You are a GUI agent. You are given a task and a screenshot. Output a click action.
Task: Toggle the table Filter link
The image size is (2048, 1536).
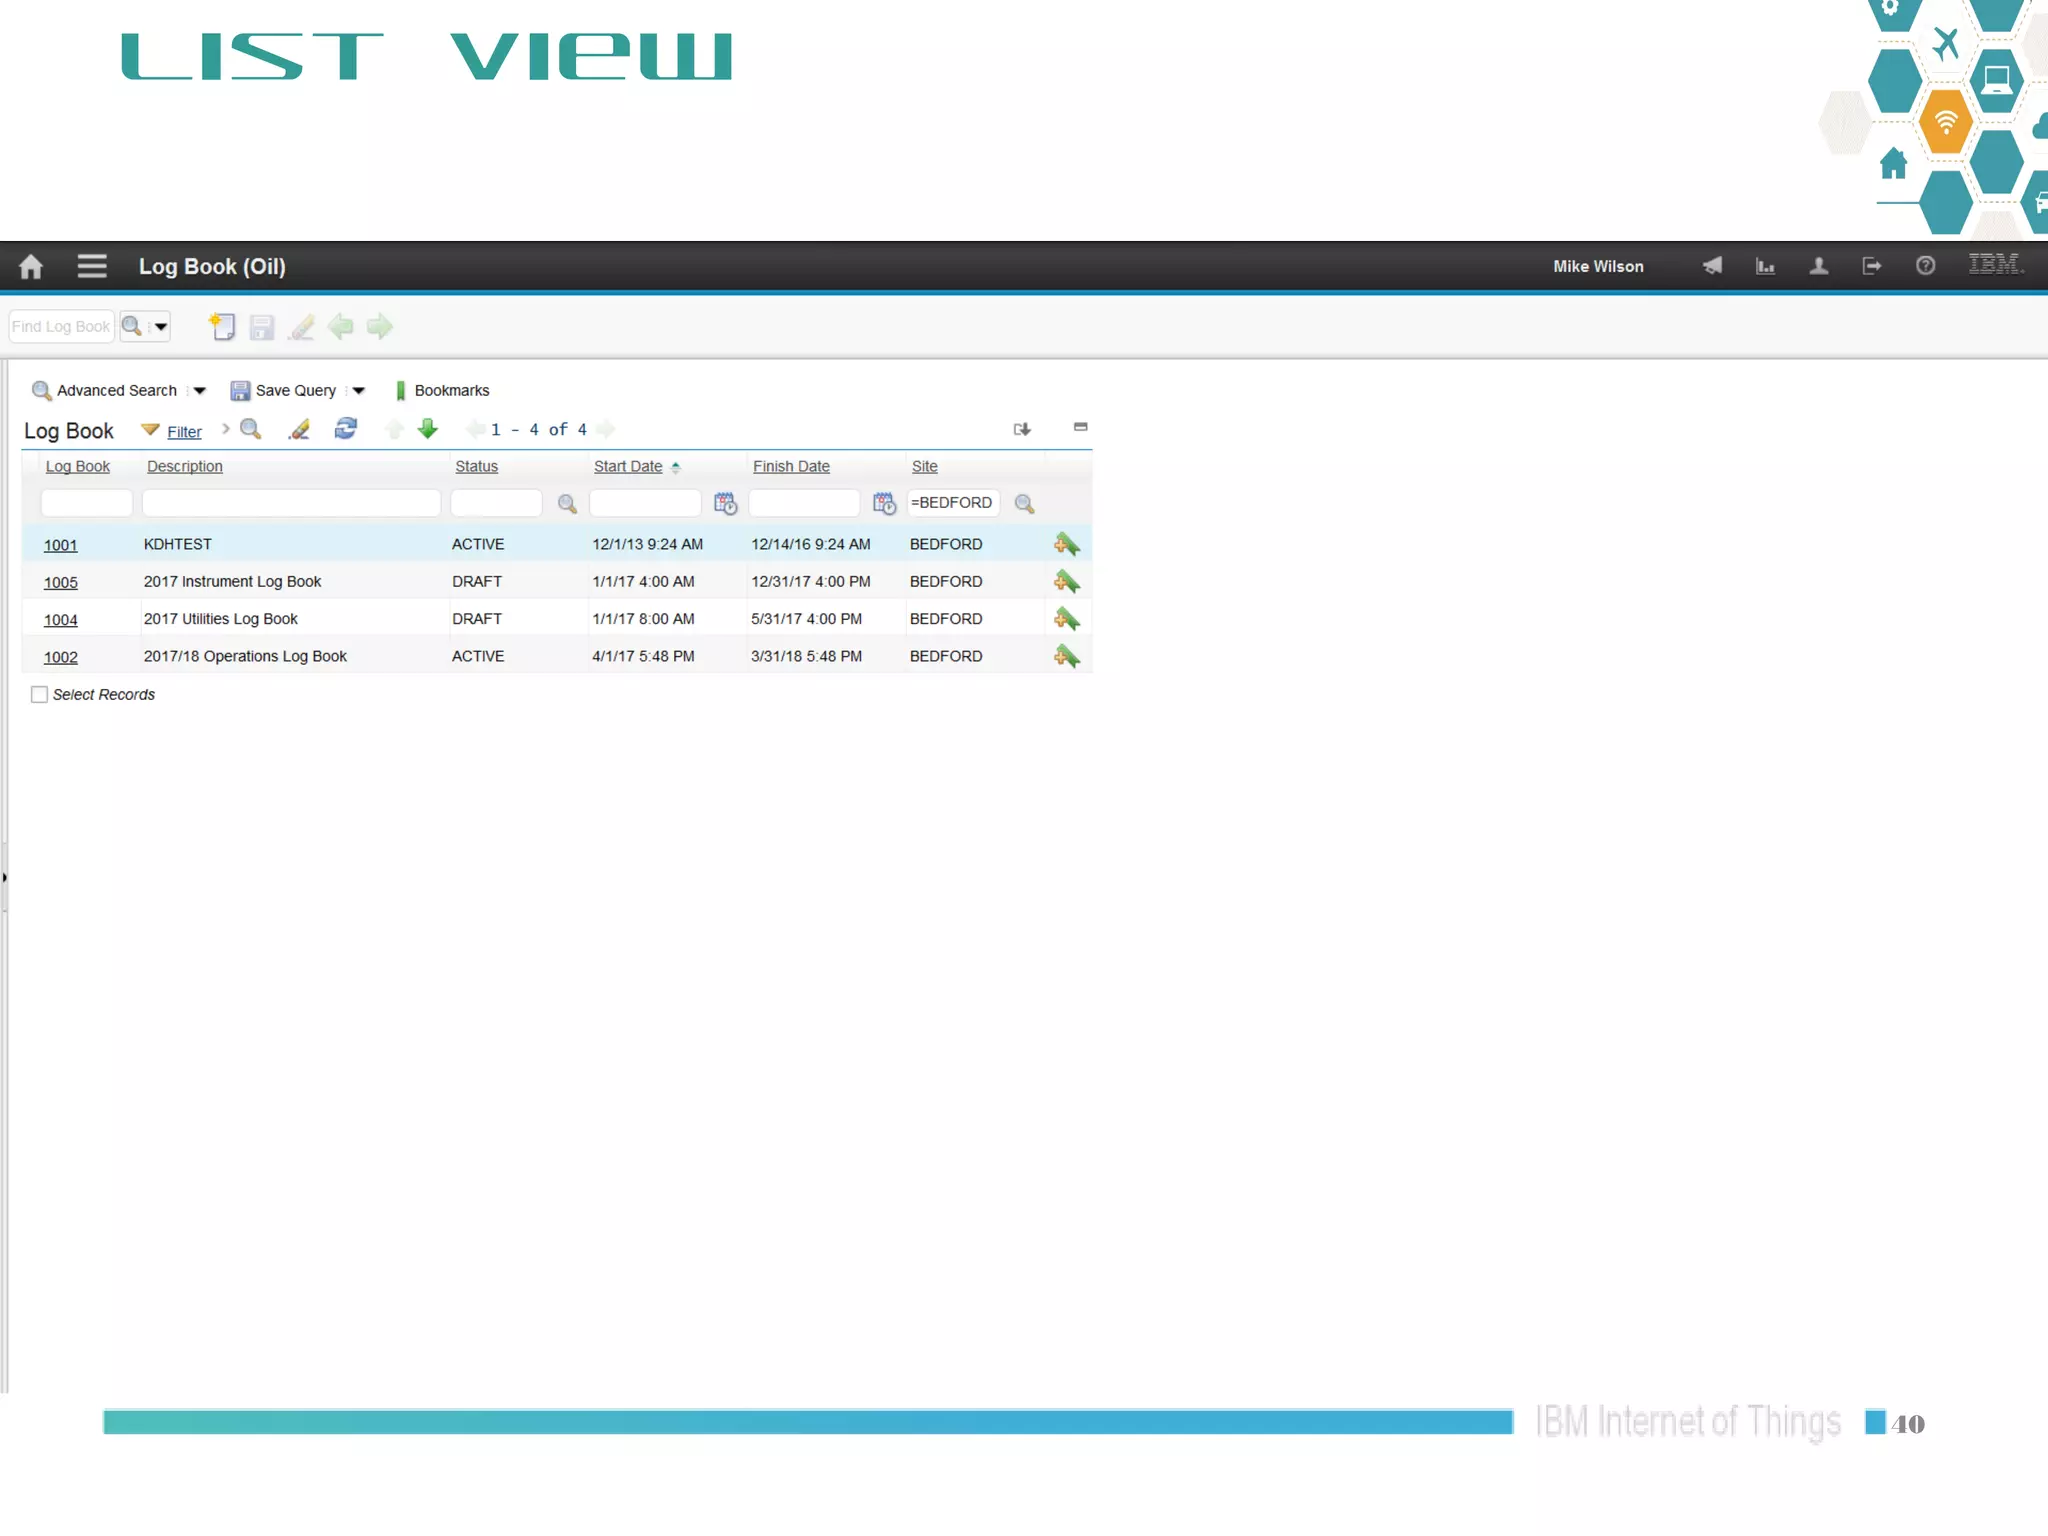pos(184,431)
